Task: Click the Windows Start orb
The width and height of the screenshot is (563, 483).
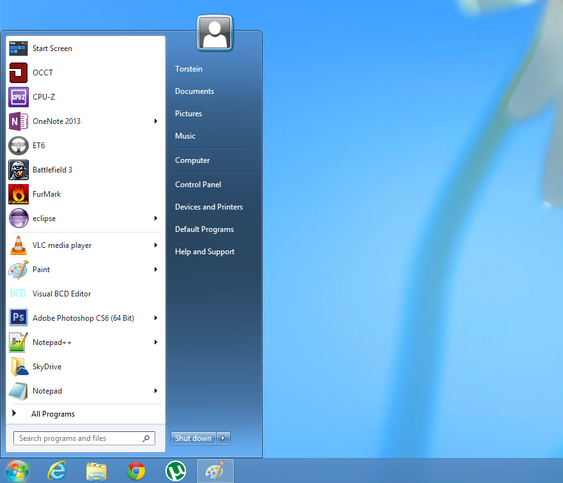Action: 16,470
